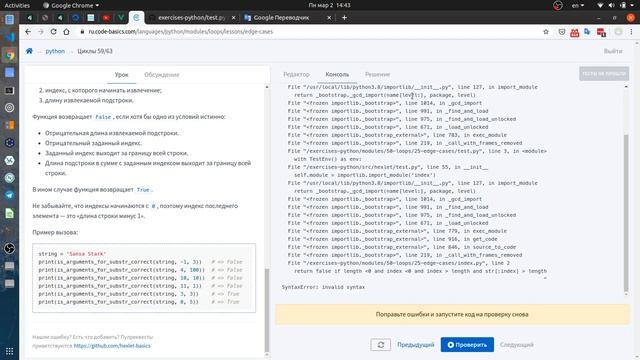Image resolution: width=640 pixels, height=360 pixels.
Task: Open keyboard layout 'en' dropdown
Action: coord(578,5)
